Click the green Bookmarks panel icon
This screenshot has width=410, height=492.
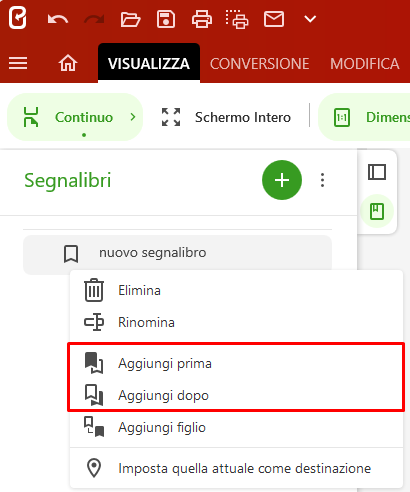(x=377, y=211)
